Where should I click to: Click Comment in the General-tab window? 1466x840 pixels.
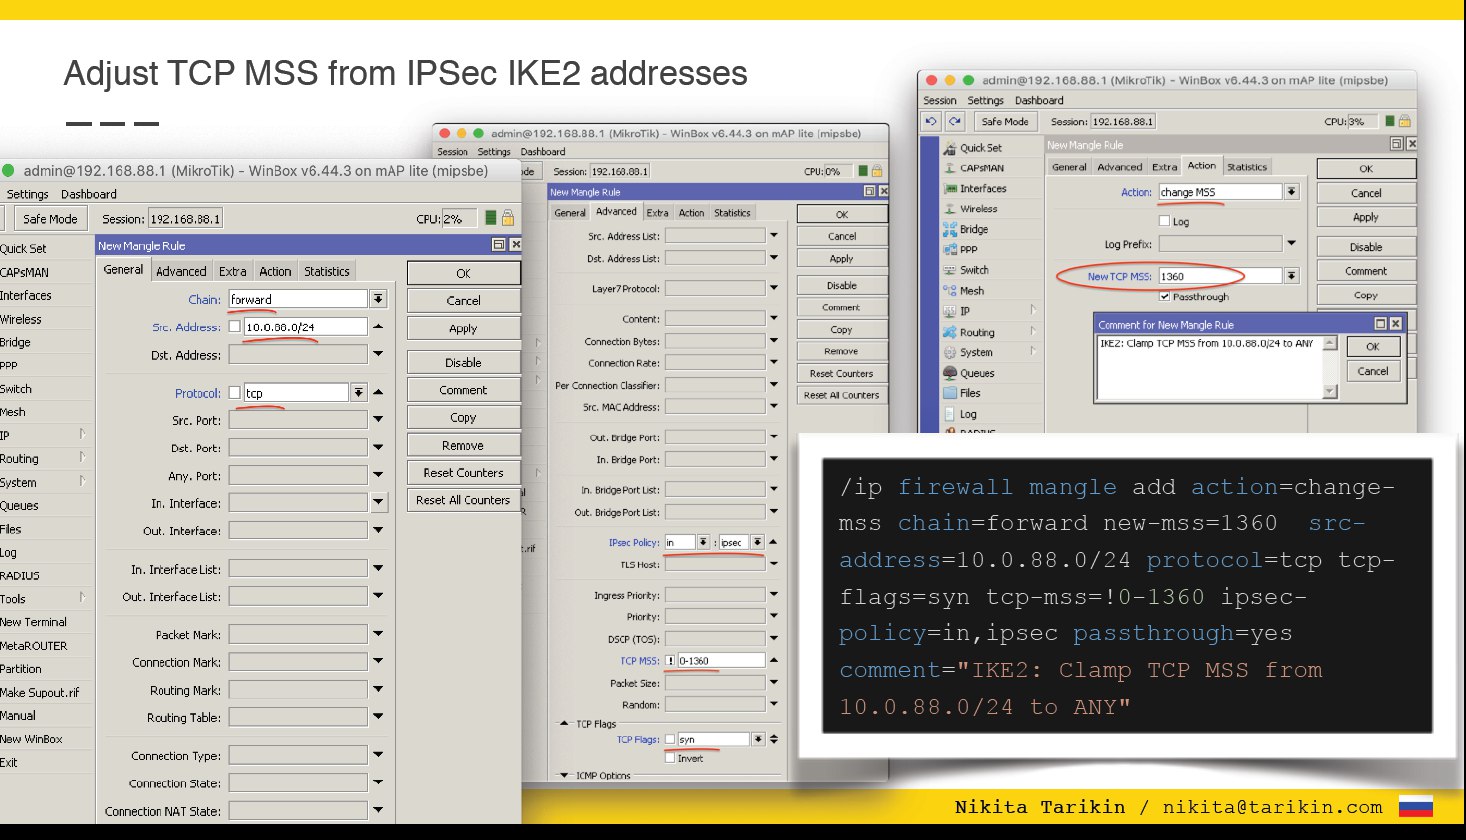tap(463, 390)
